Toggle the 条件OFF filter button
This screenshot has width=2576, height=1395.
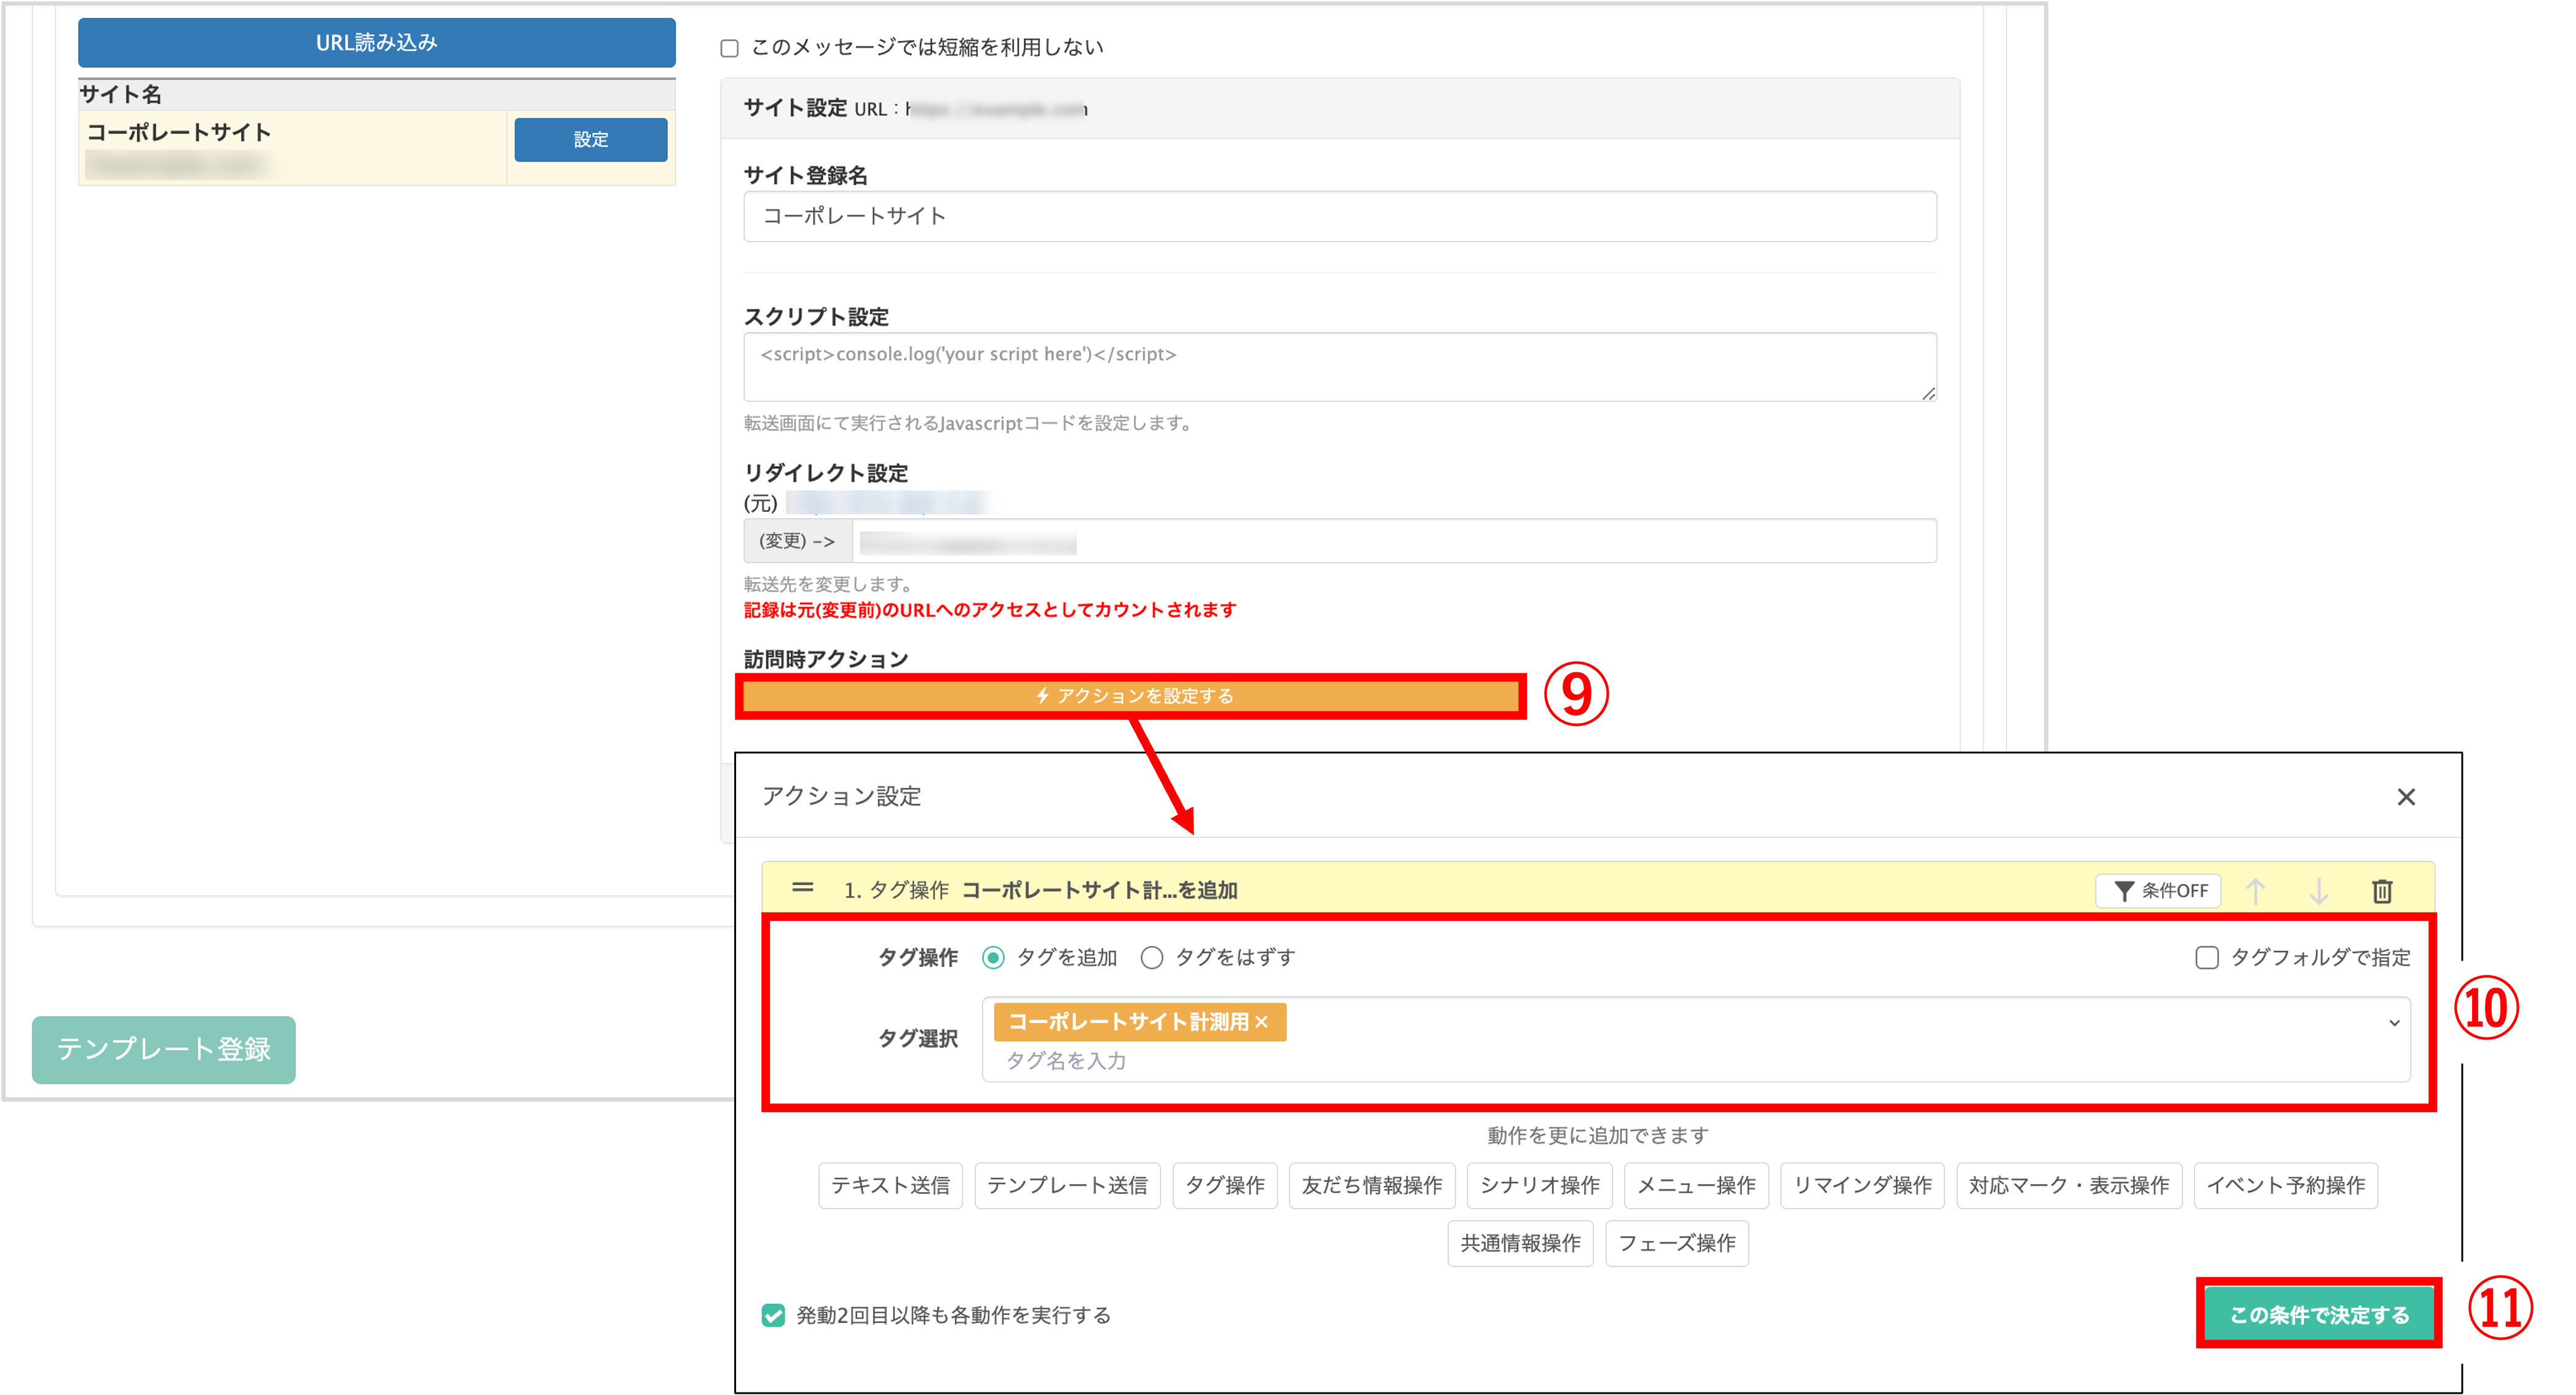(2158, 890)
